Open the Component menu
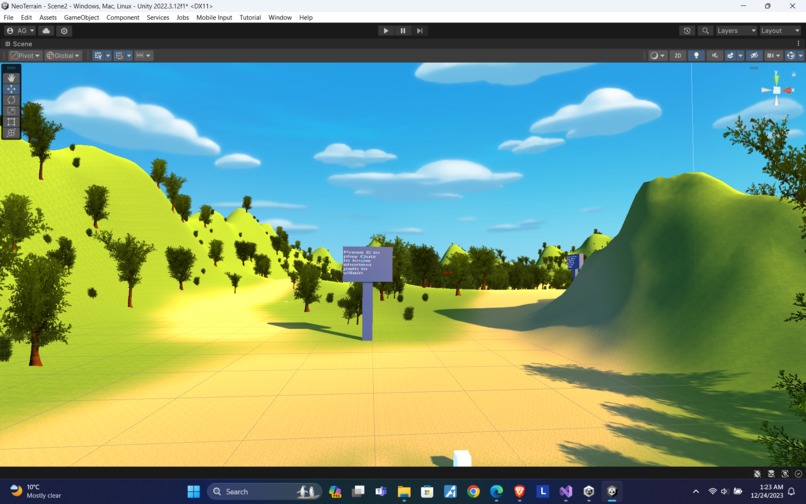The image size is (806, 504). (x=123, y=17)
